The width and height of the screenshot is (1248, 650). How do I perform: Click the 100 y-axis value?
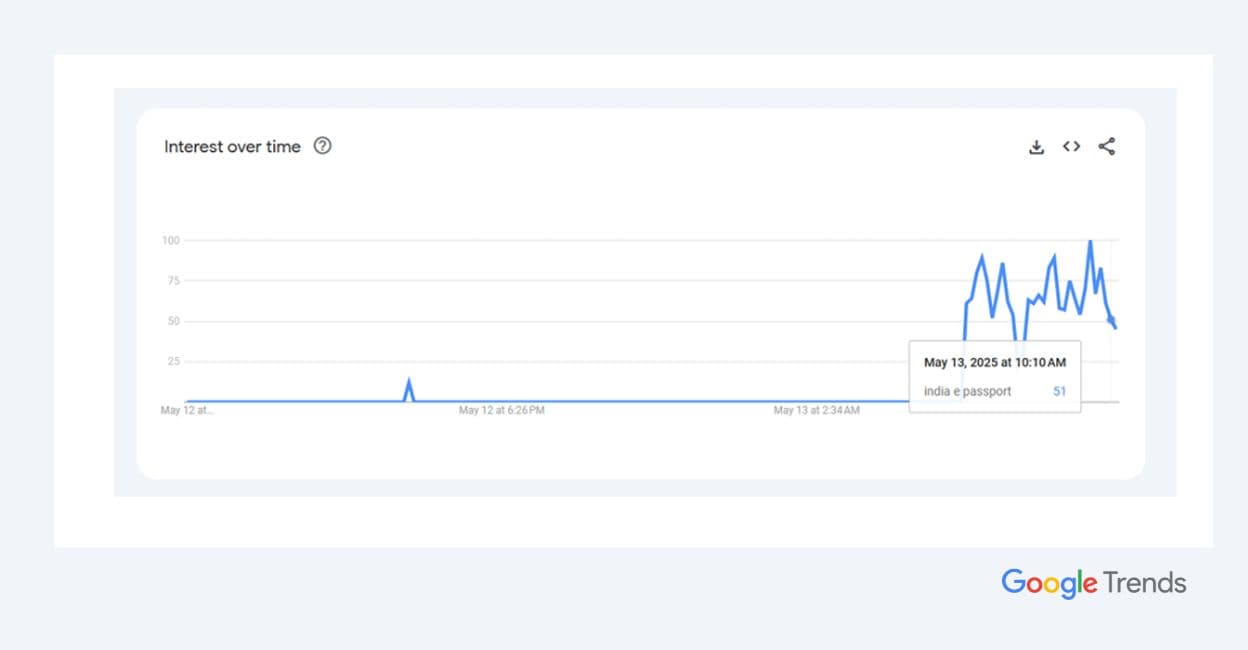(x=170, y=240)
